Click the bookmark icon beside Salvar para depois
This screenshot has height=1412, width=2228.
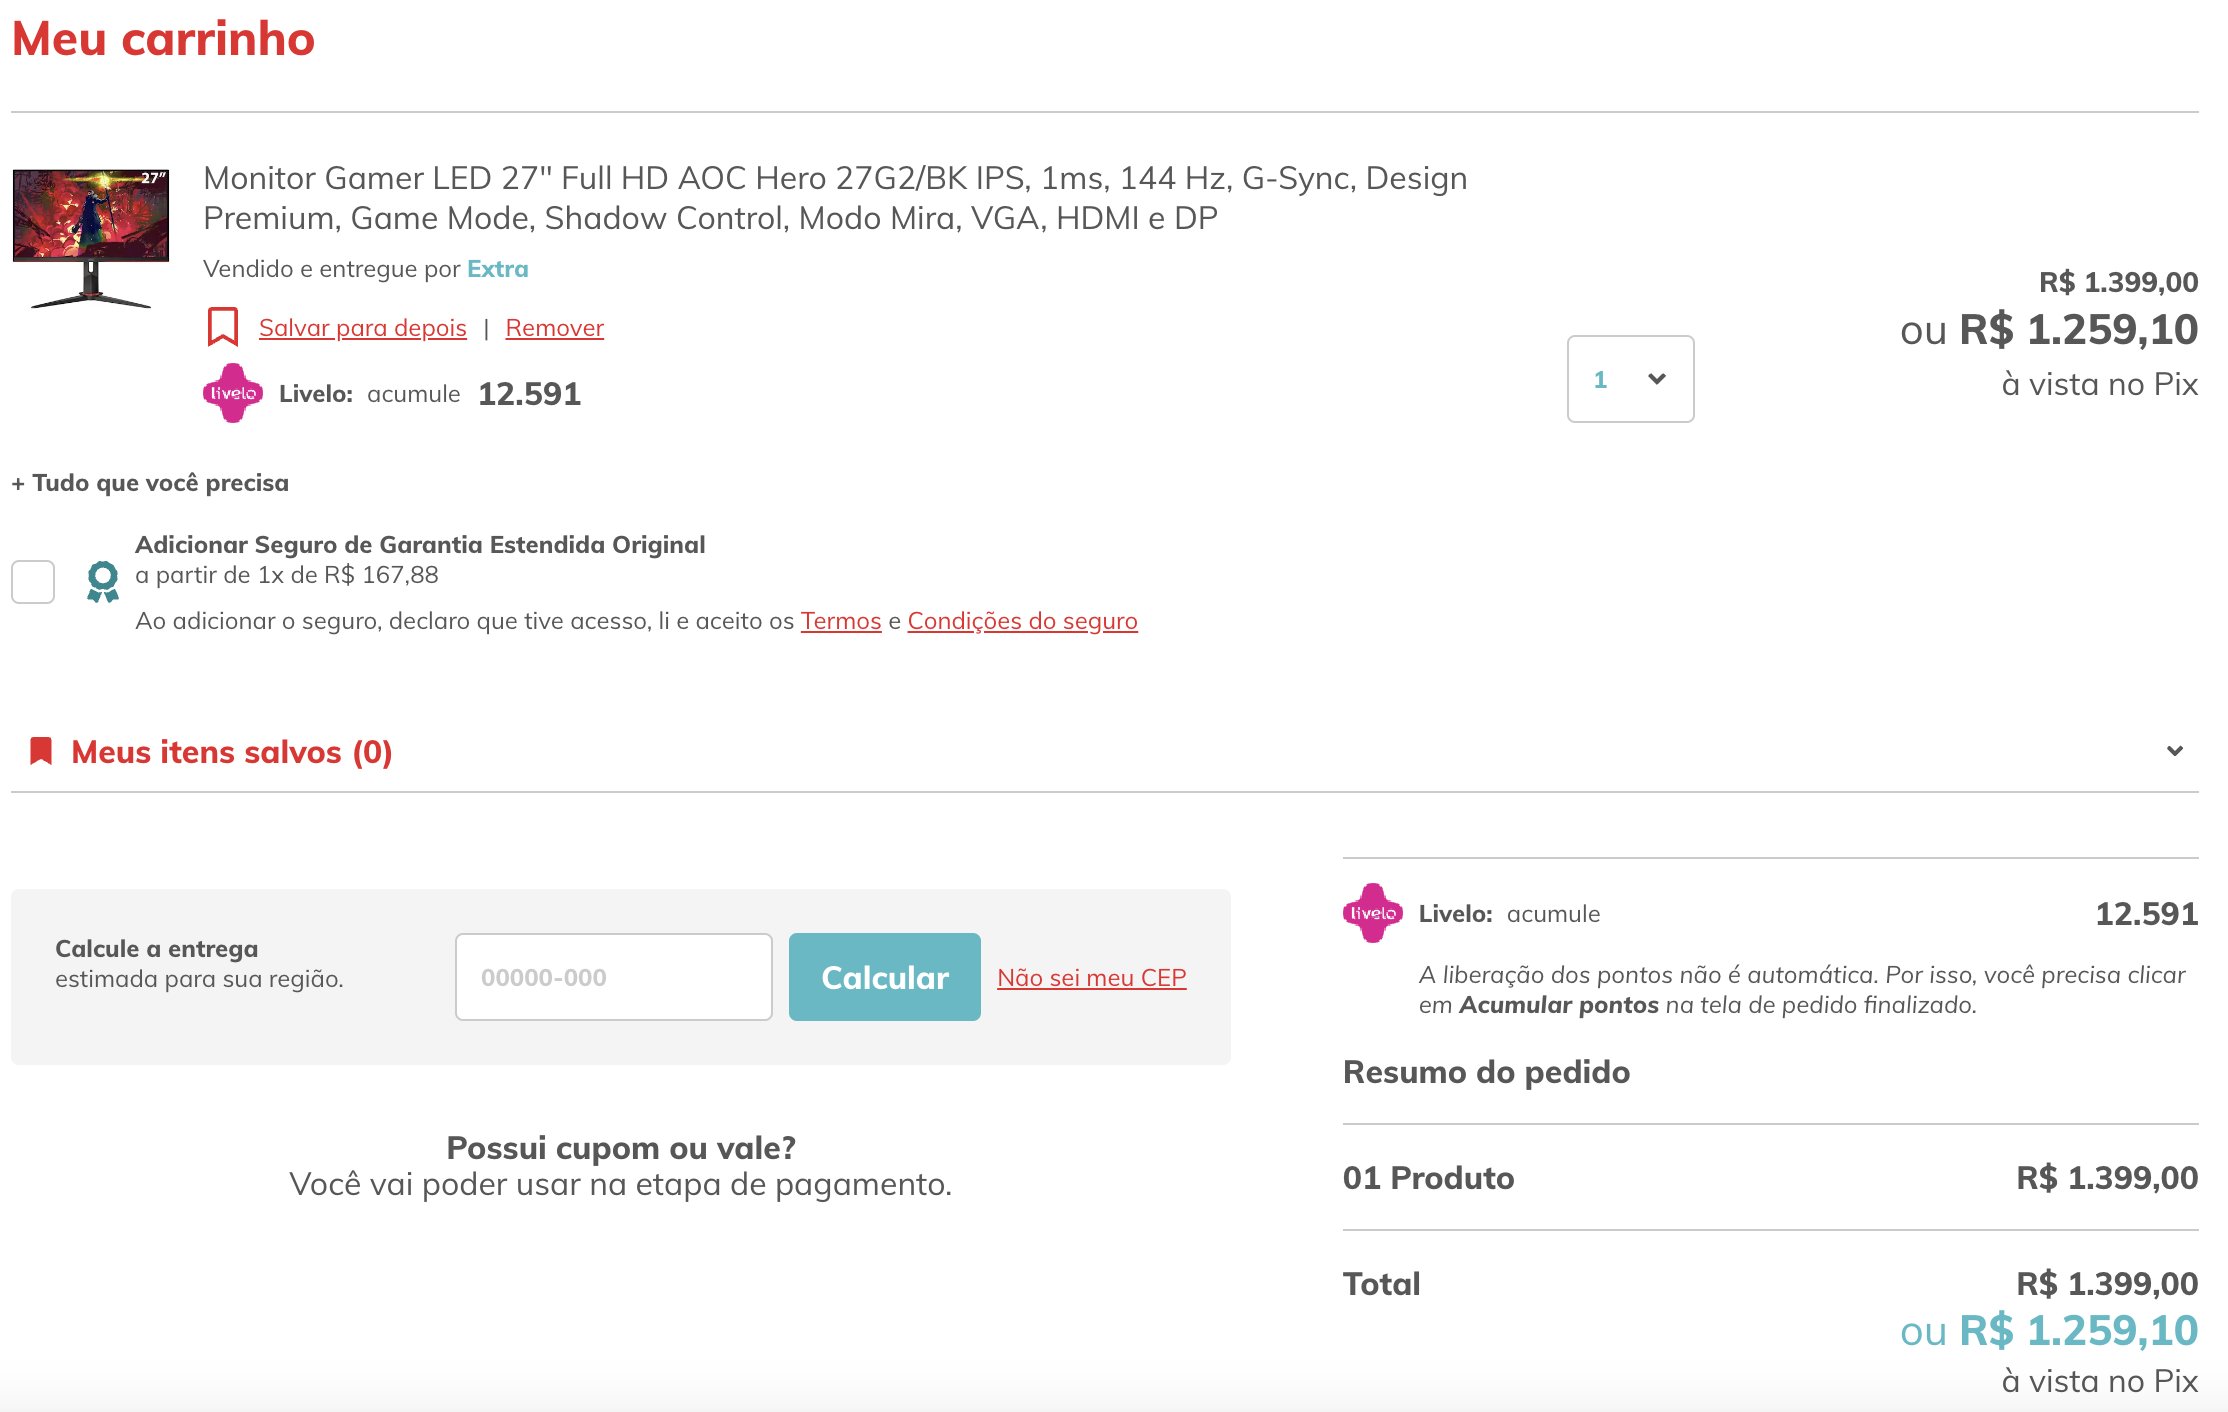point(222,327)
